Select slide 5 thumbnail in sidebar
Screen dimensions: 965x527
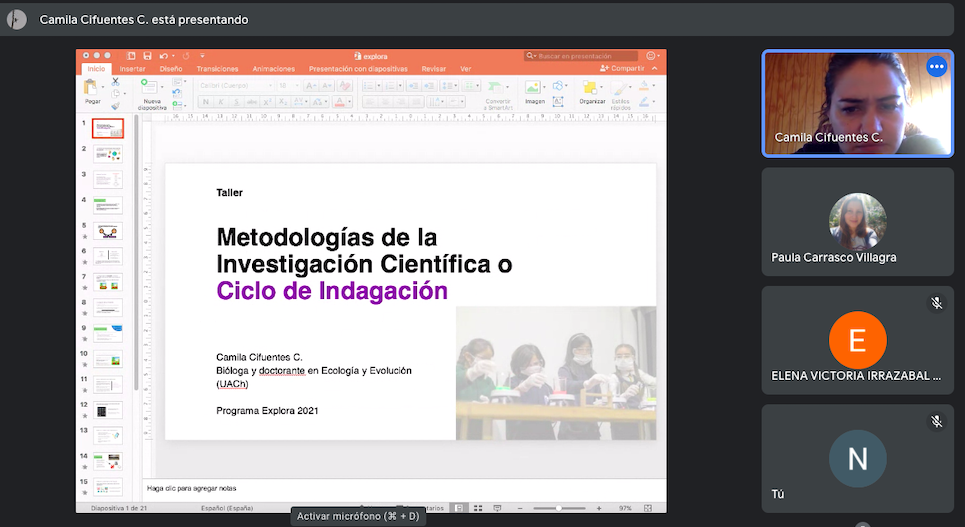pos(108,231)
